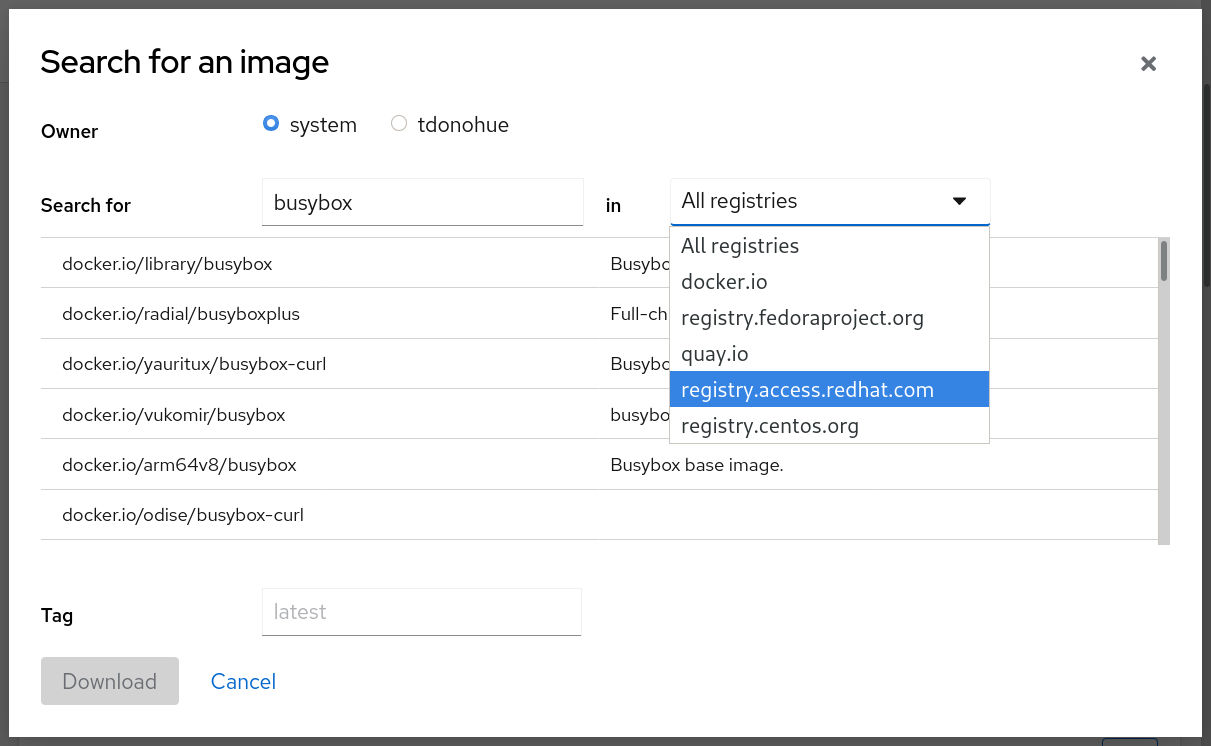1211x746 pixels.
Task: Choose All registries from the list
Action: click(829, 246)
